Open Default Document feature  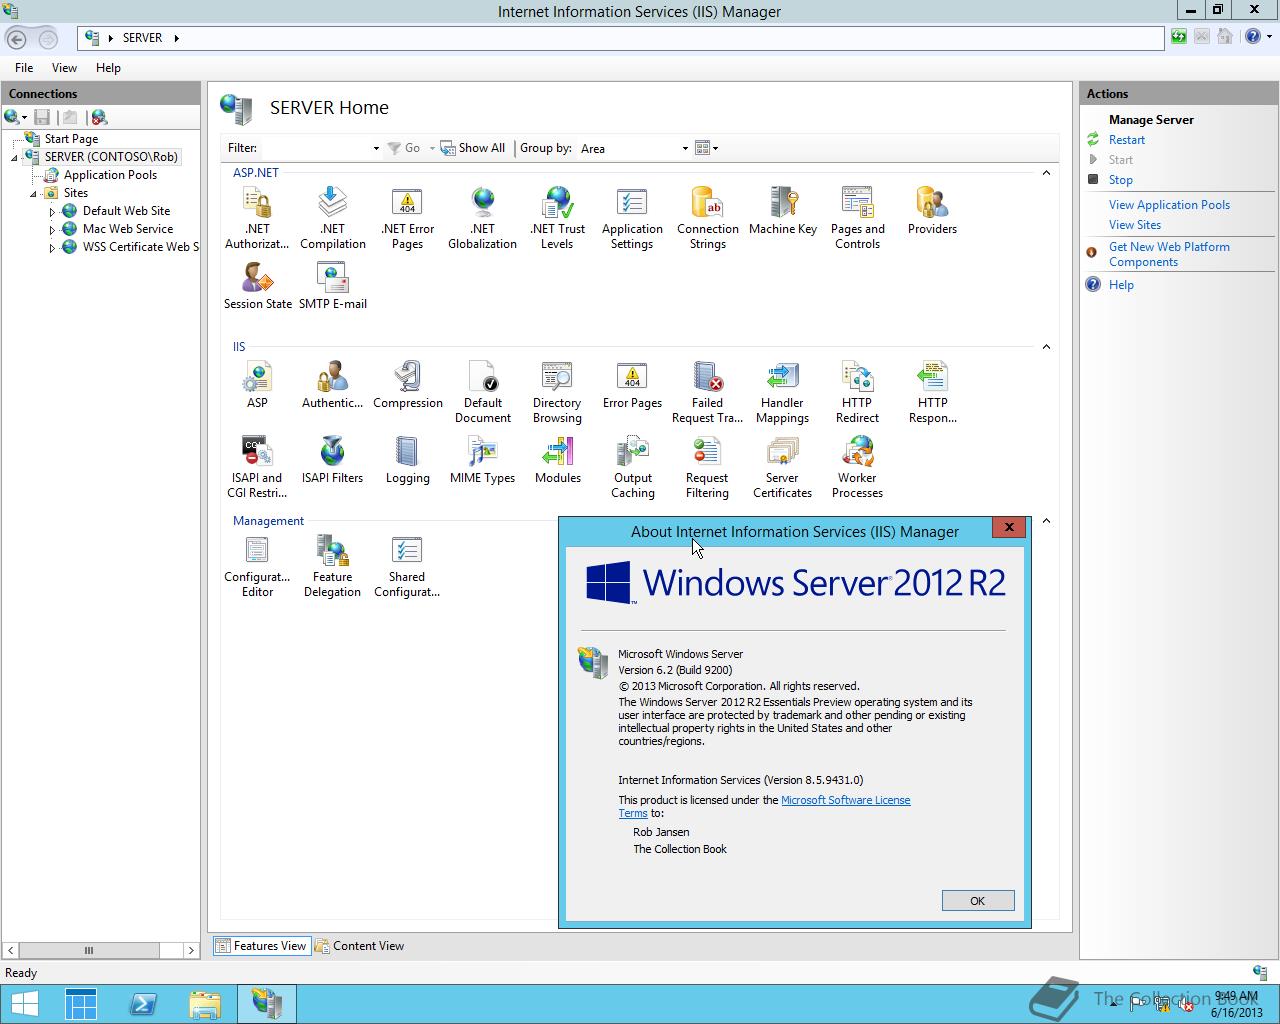(483, 392)
